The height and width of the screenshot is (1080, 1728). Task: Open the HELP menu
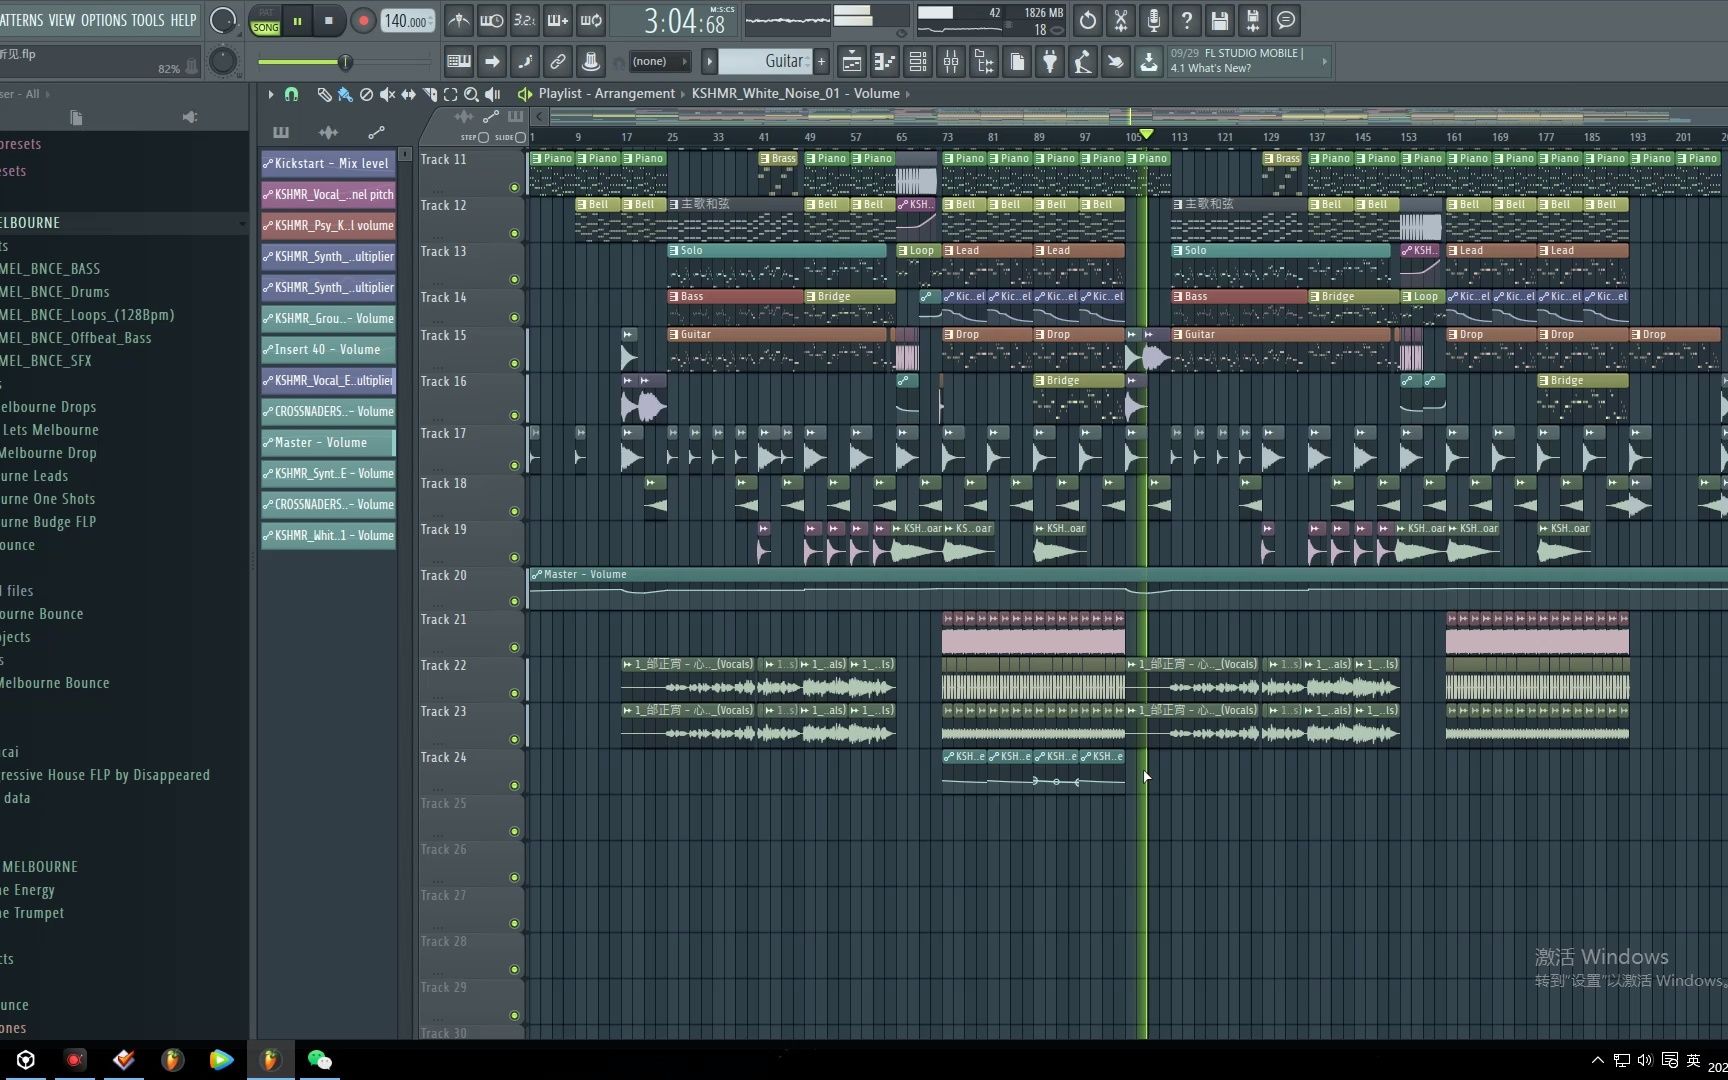pyautogui.click(x=183, y=20)
